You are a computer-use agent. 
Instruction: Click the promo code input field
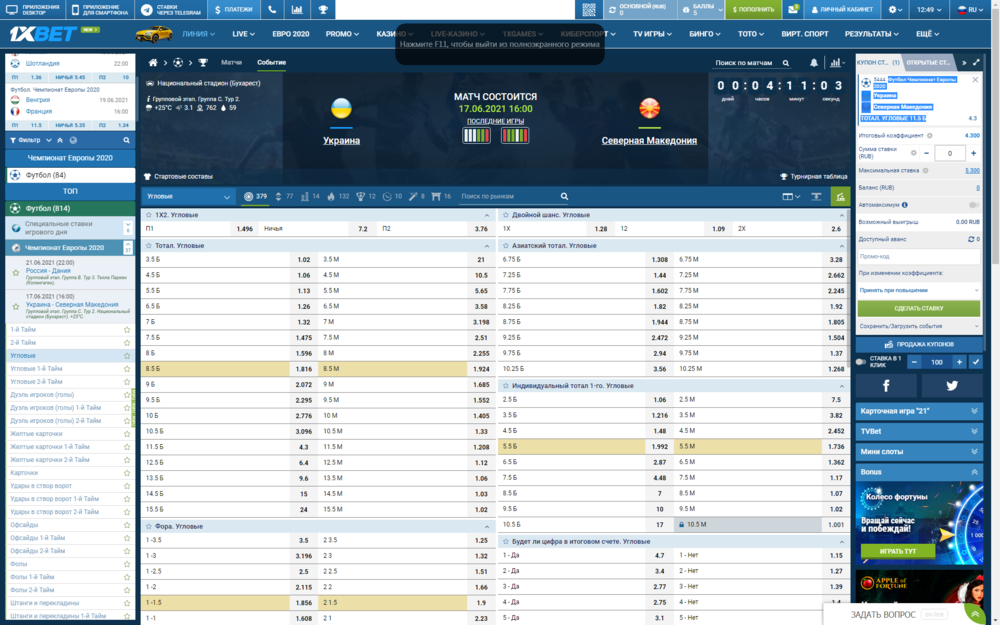pos(918,256)
